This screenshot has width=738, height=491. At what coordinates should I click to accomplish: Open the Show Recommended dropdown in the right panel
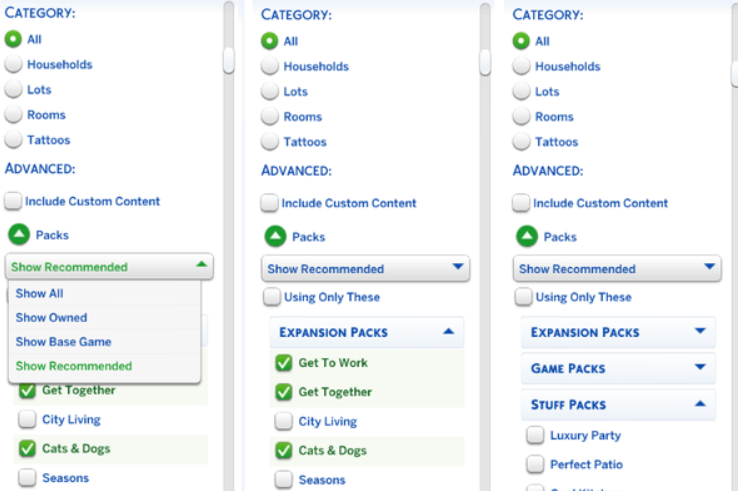[617, 268]
